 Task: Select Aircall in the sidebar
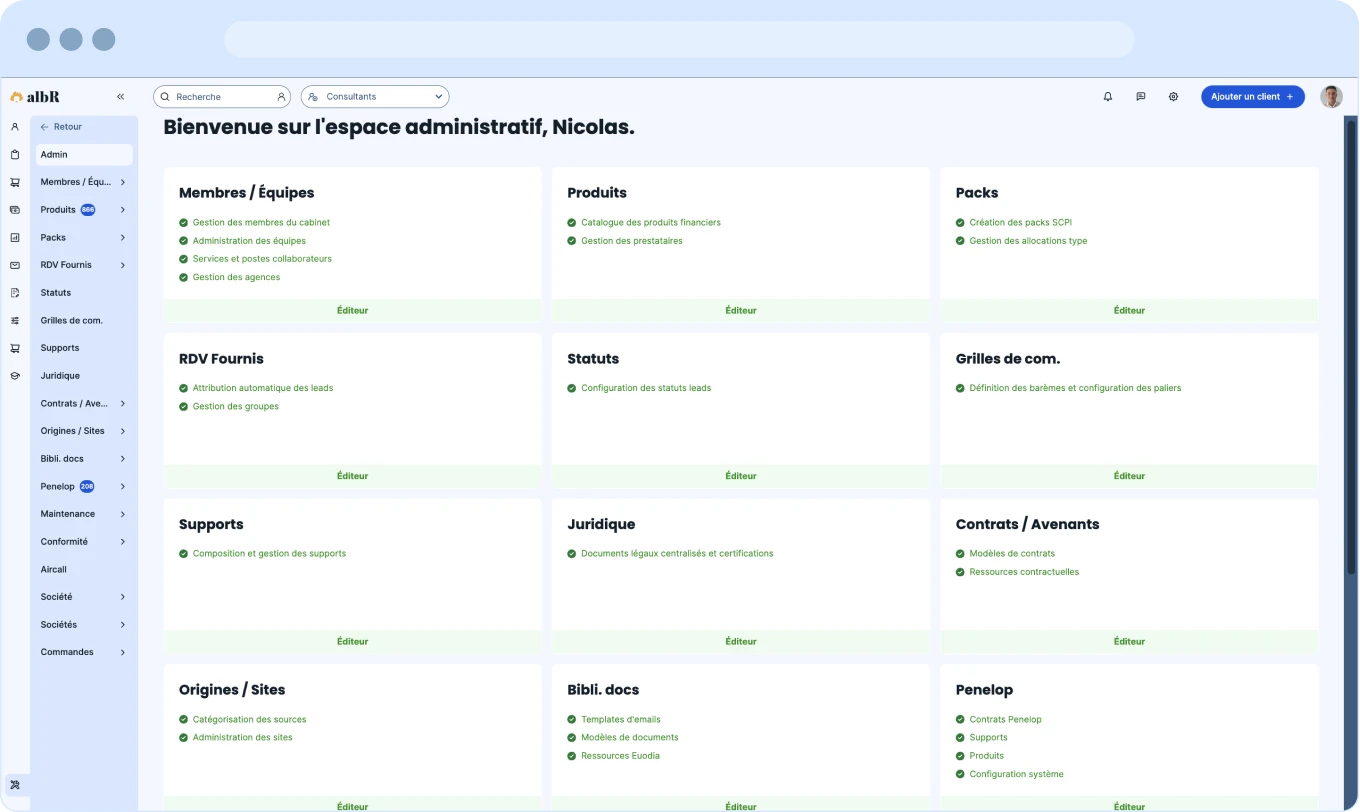[x=54, y=570]
